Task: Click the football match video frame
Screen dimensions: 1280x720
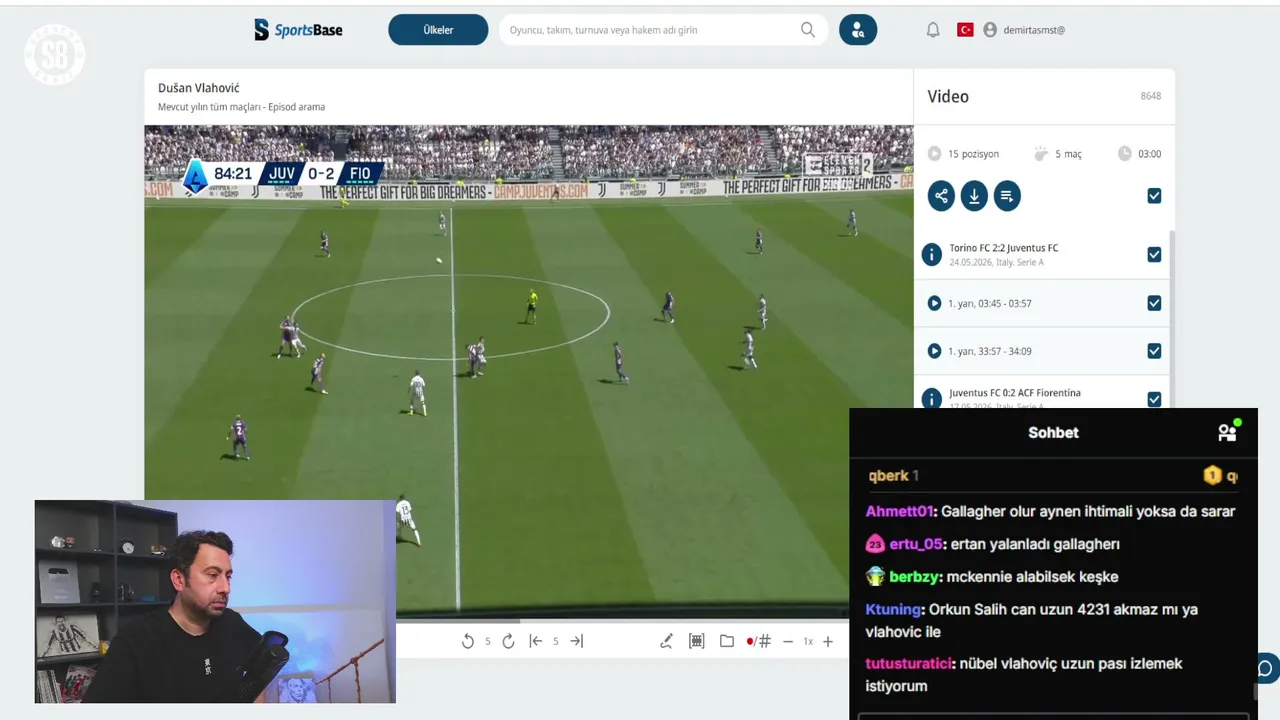Action: pyautogui.click(x=528, y=372)
